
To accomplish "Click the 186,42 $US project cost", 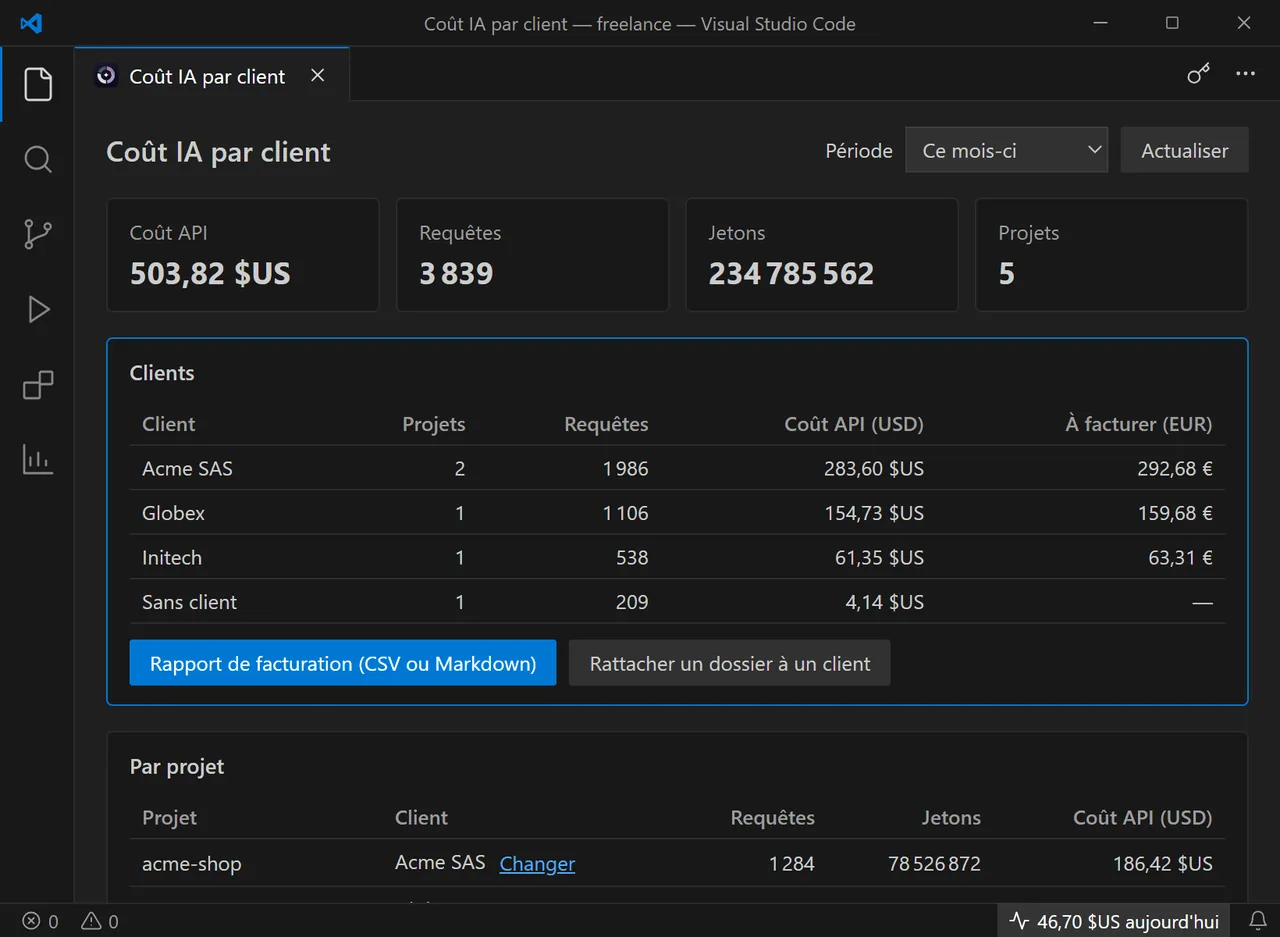I will click(1163, 863).
